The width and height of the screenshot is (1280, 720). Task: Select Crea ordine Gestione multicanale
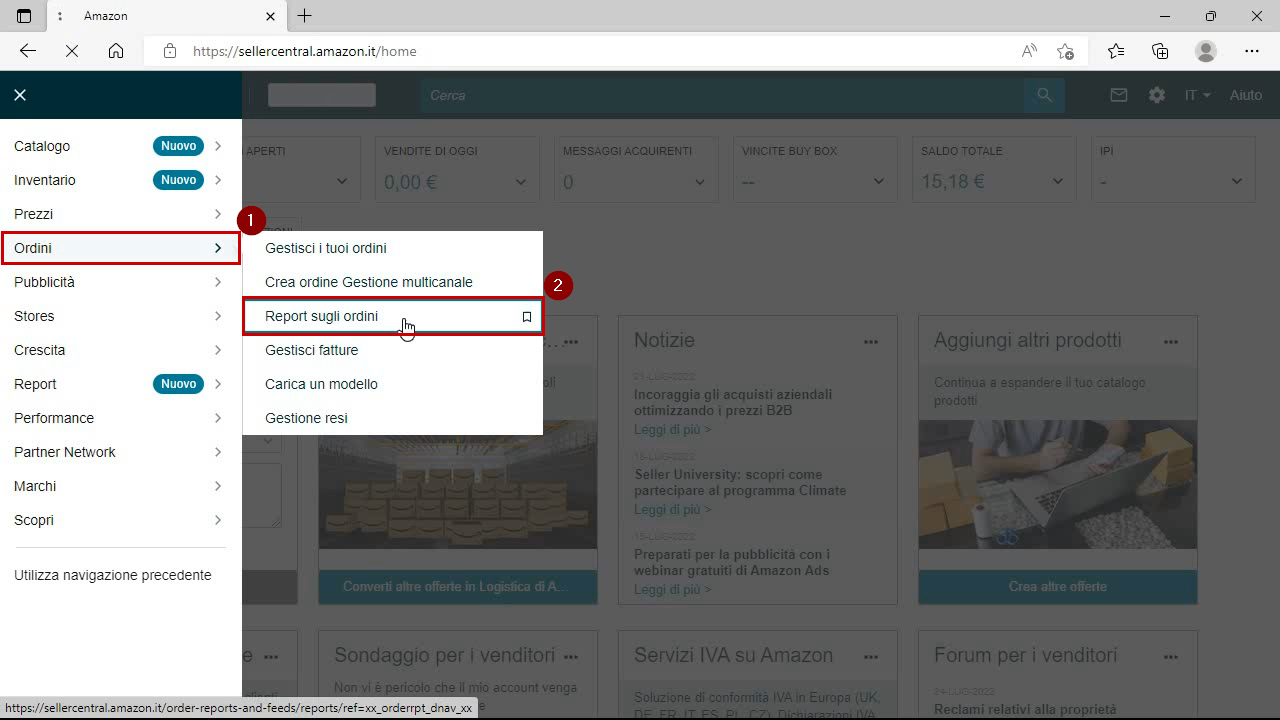[369, 282]
